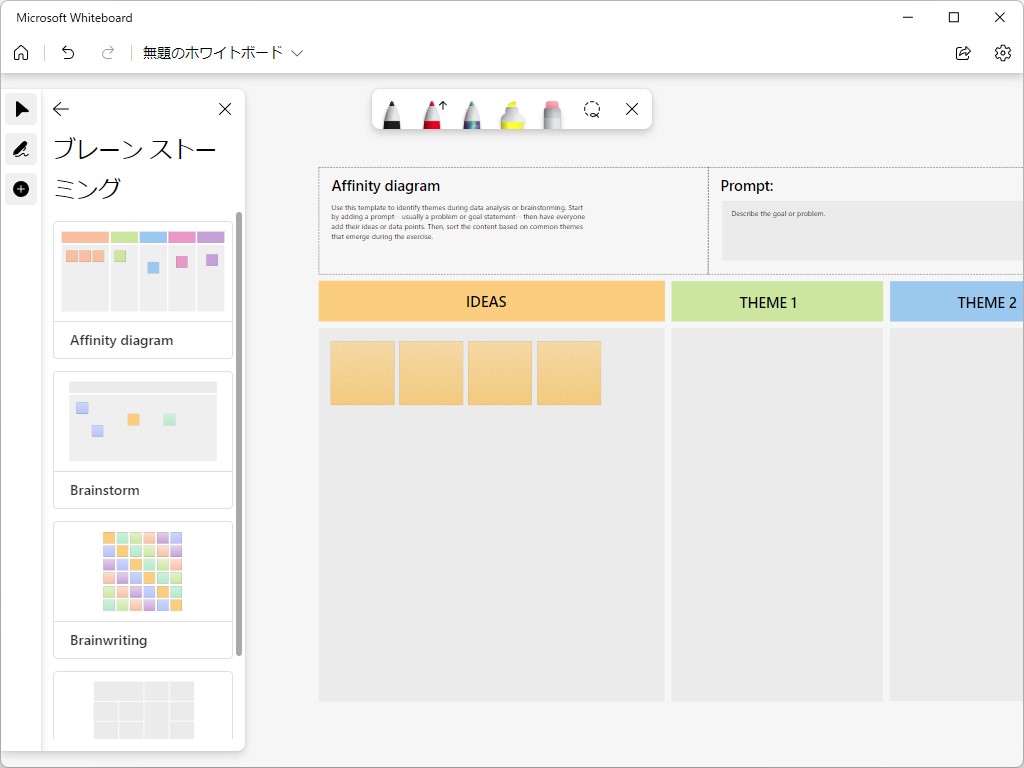Select the first orange sticky note
This screenshot has width=1024, height=768.
pos(362,373)
